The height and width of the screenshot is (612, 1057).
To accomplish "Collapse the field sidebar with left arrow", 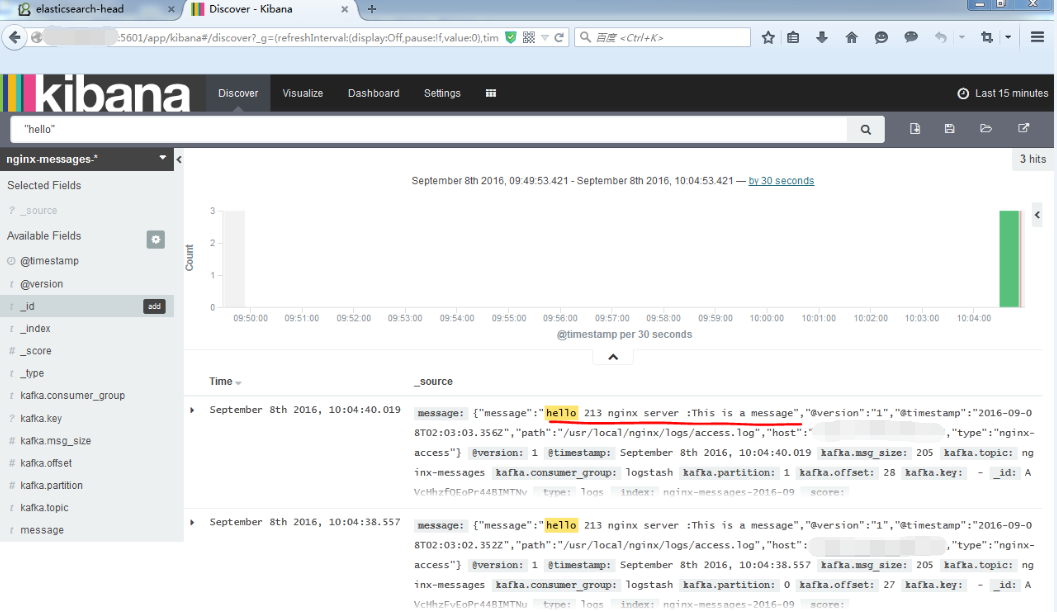I will 179,160.
